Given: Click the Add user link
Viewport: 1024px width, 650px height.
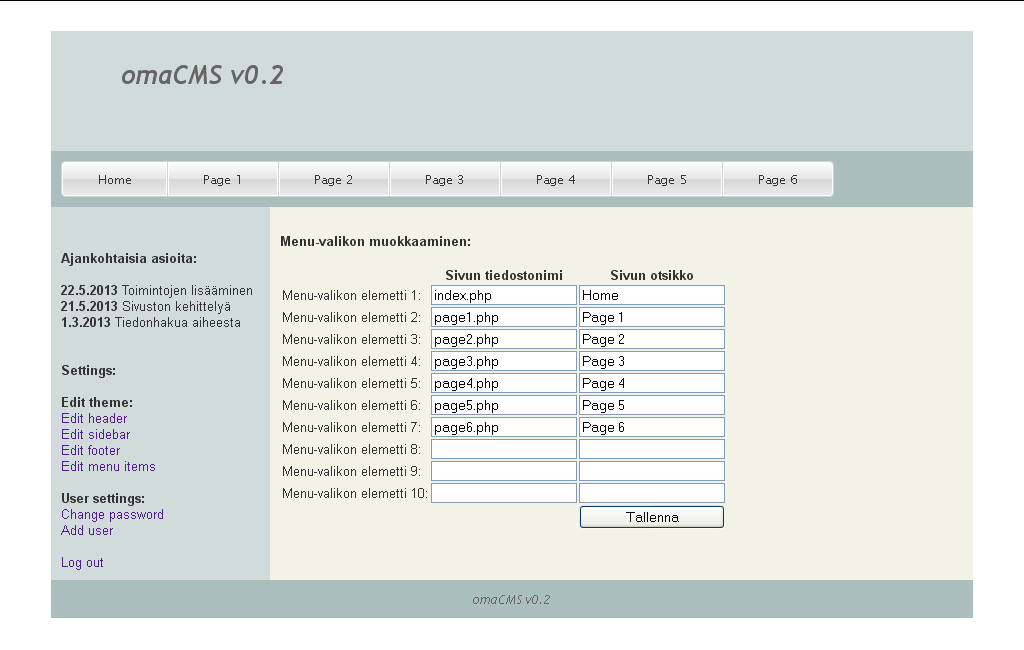Looking at the screenshot, I should 86,530.
